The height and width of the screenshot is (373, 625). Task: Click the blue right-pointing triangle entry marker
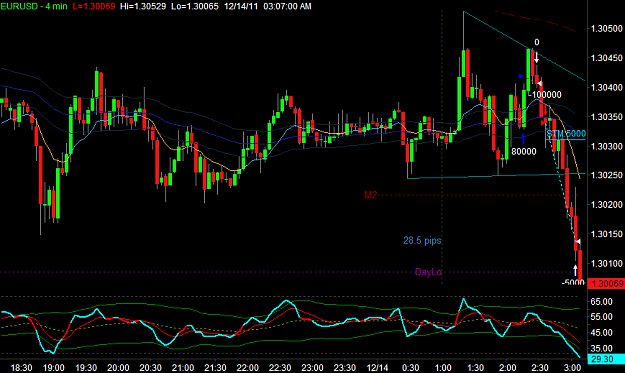[x=521, y=76]
